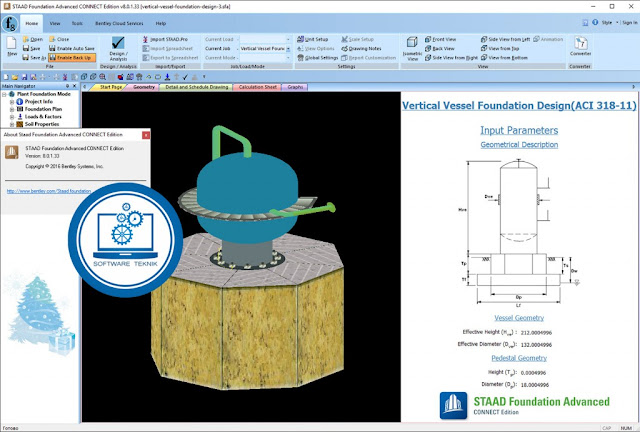Open Global Settings
Viewport: 640px width, 432px height.
(318, 58)
